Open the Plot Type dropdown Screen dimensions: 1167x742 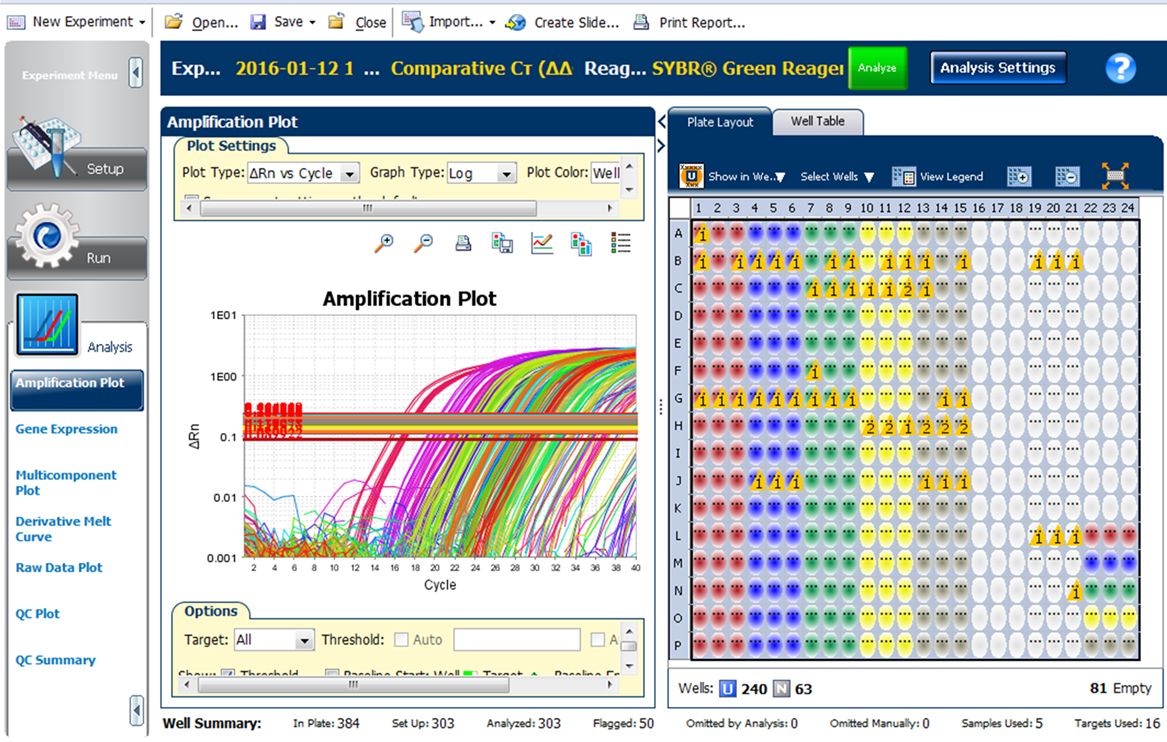click(349, 173)
